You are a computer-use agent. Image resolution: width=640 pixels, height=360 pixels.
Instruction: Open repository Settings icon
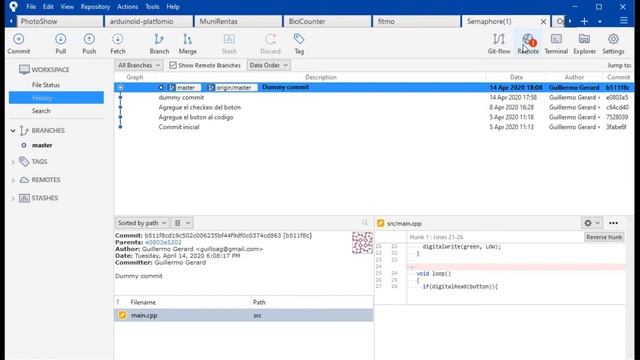pyautogui.click(x=613, y=44)
